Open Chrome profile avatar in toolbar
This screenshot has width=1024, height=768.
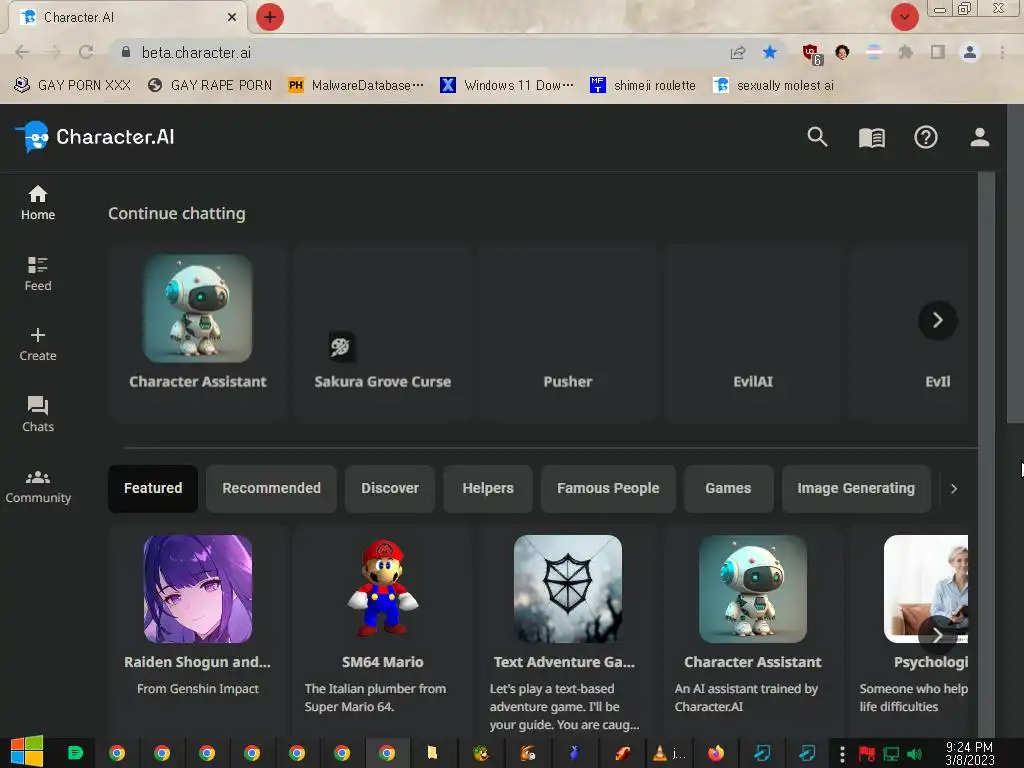970,52
